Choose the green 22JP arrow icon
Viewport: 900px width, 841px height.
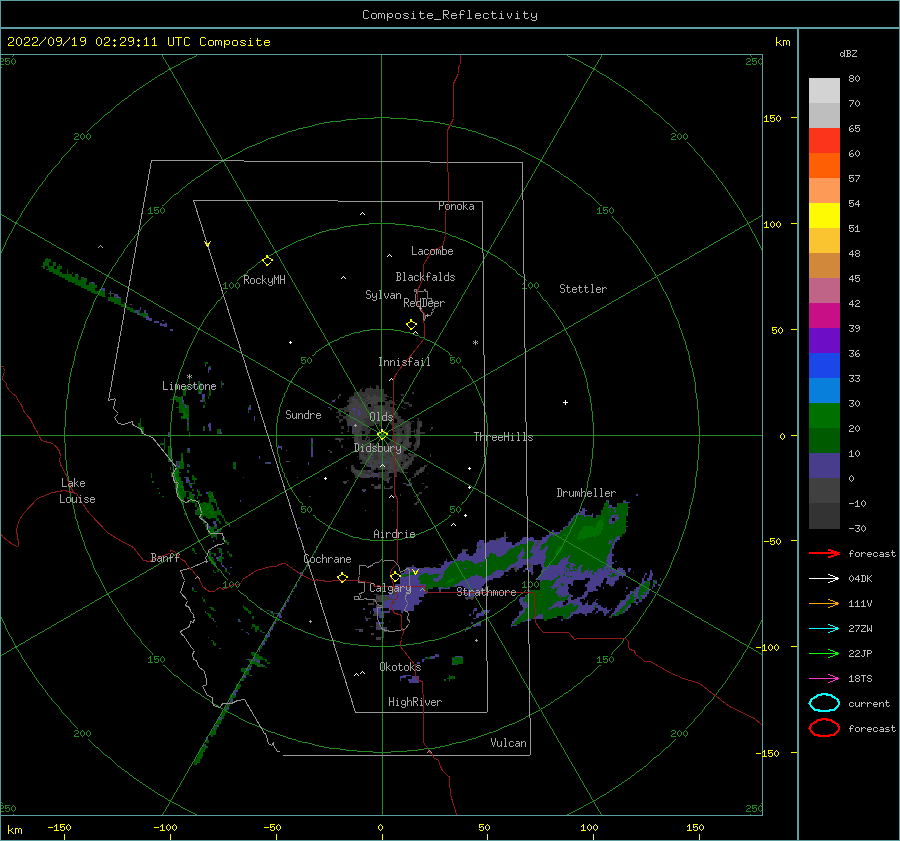[x=824, y=653]
